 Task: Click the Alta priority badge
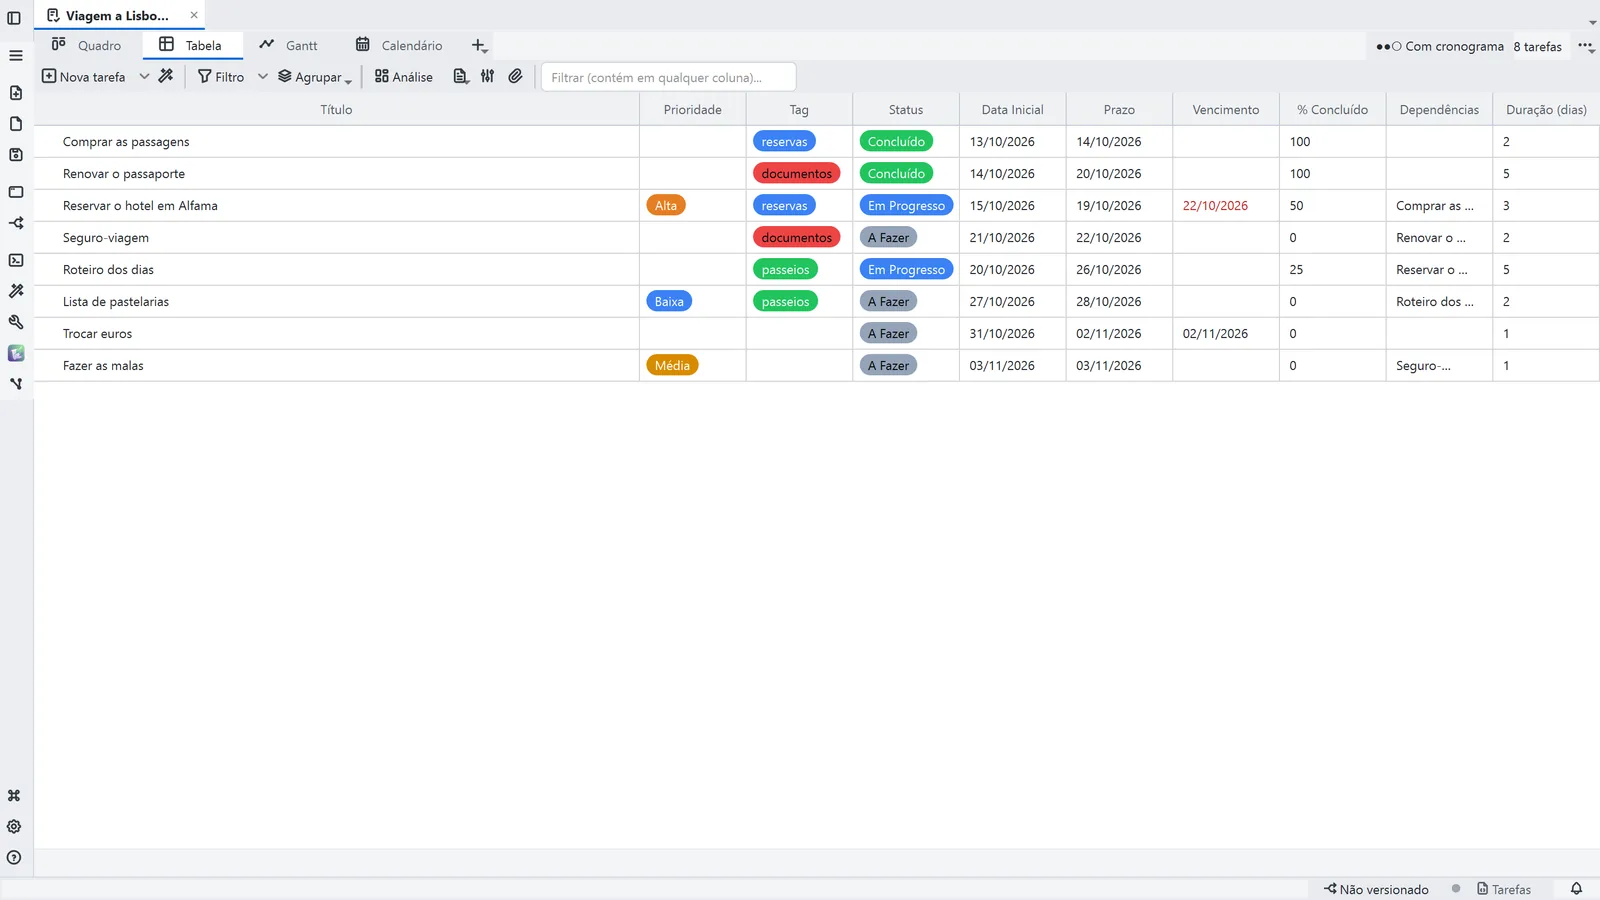(x=666, y=205)
